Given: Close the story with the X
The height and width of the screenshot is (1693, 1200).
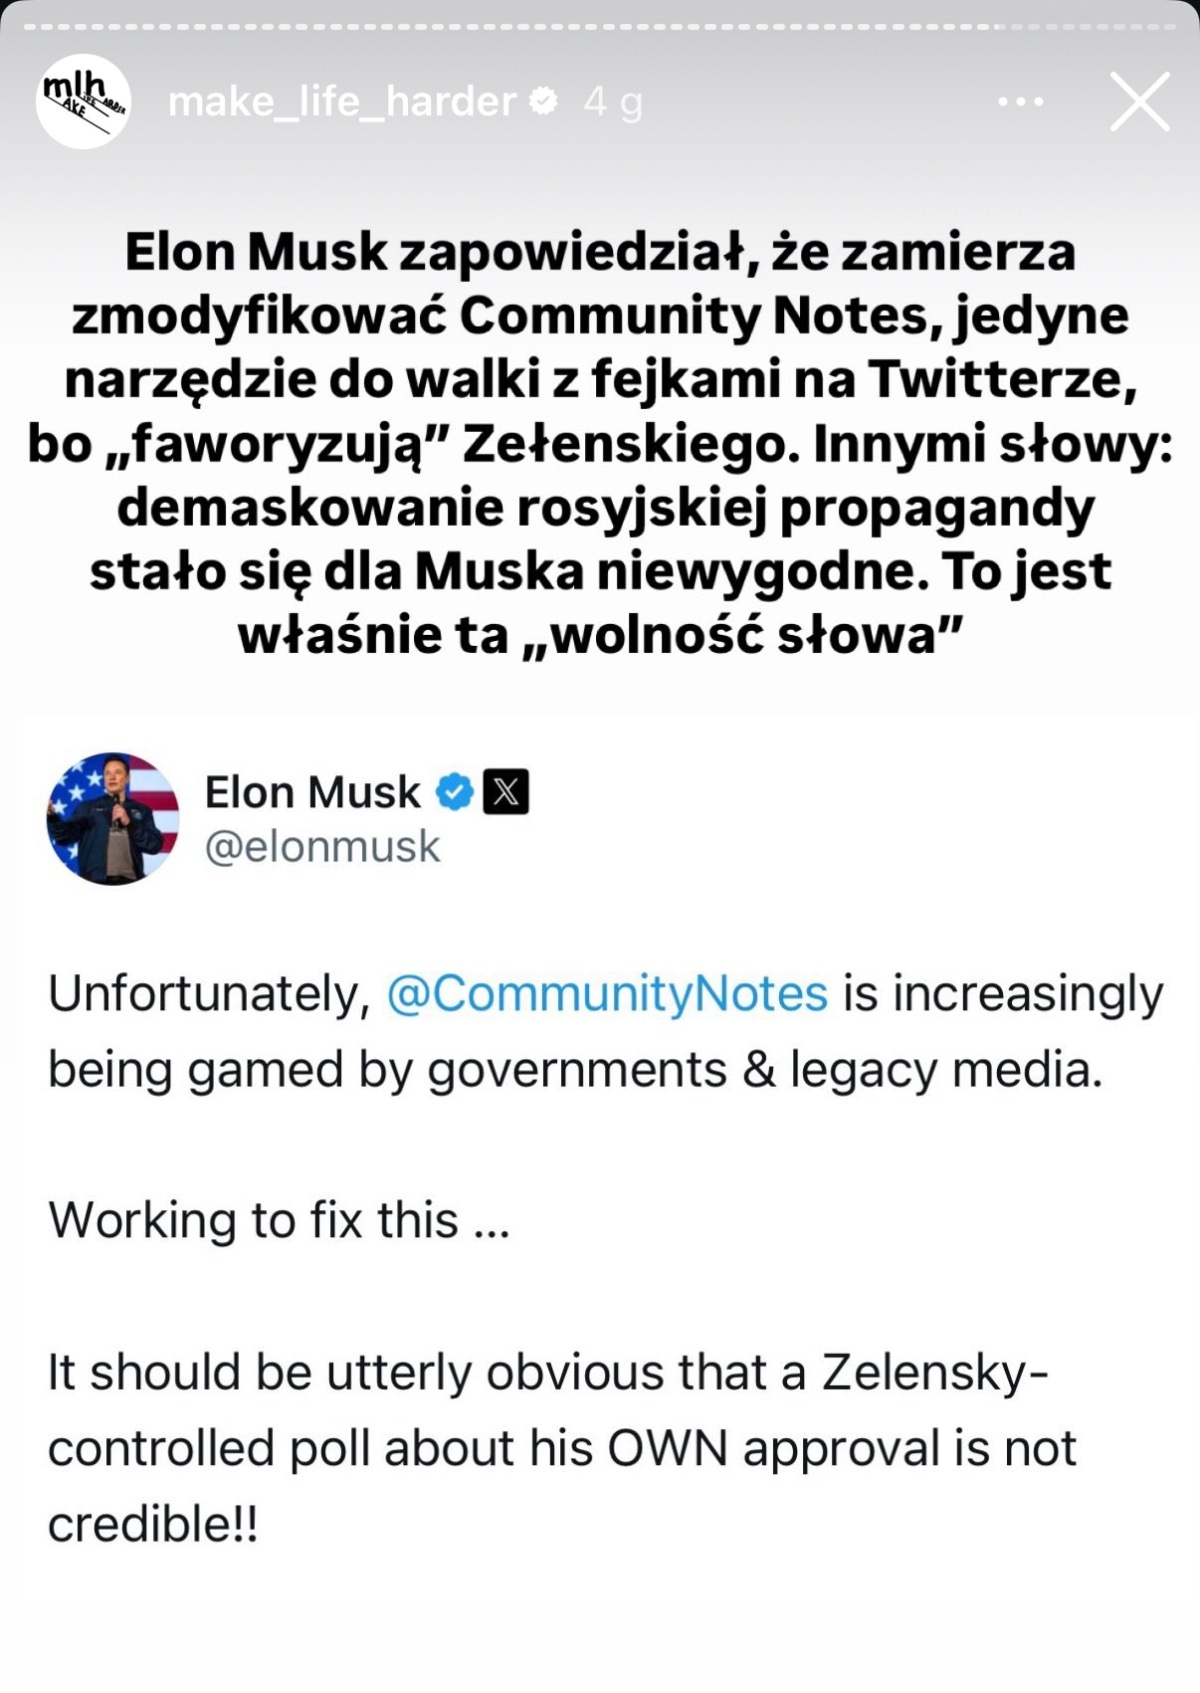Looking at the screenshot, I should [x=1139, y=102].
